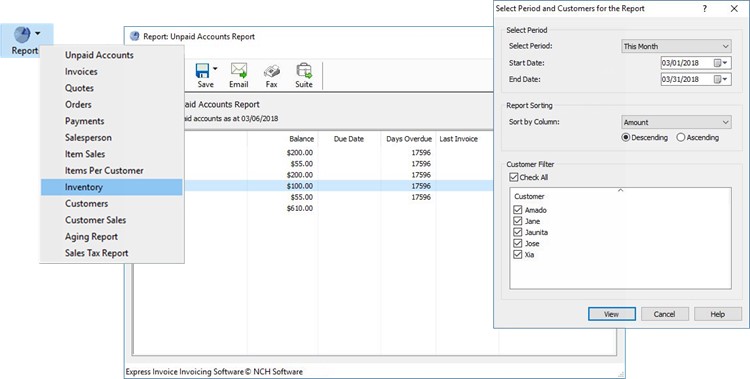Expand the Save dropdown arrow
This screenshot has height=379, width=750.
click(215, 69)
